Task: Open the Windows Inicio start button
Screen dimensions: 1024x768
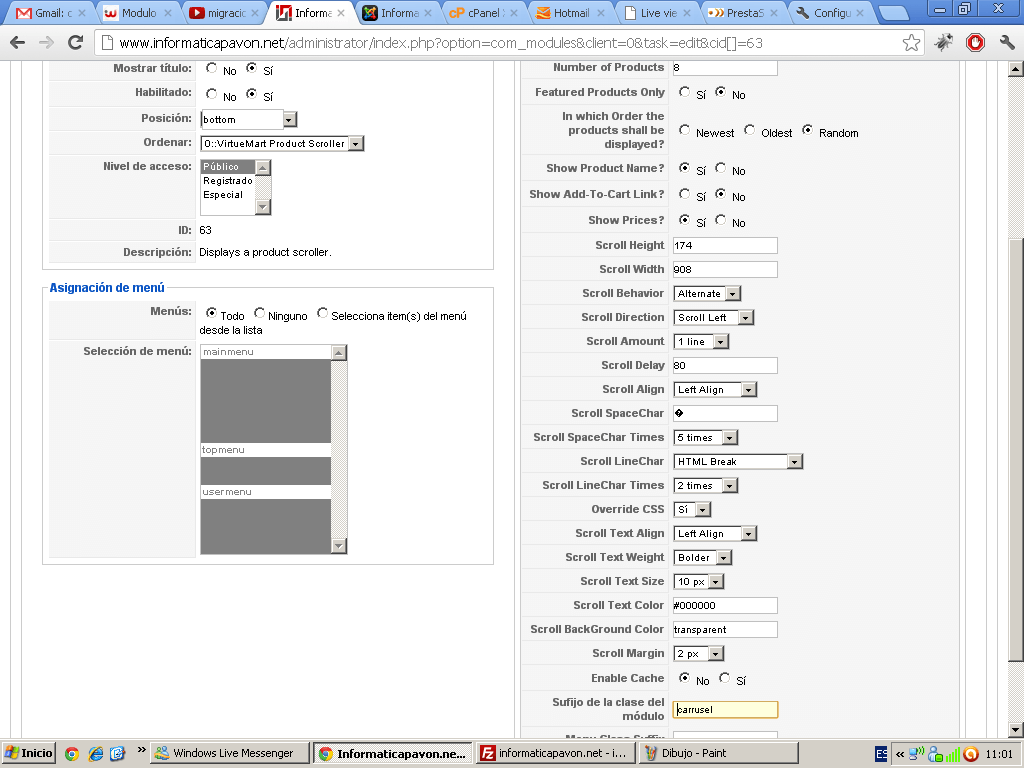Action: coord(28,753)
